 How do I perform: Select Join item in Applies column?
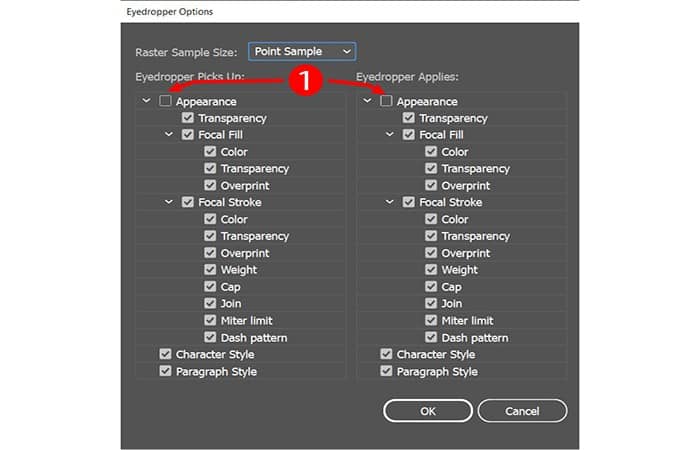(452, 303)
